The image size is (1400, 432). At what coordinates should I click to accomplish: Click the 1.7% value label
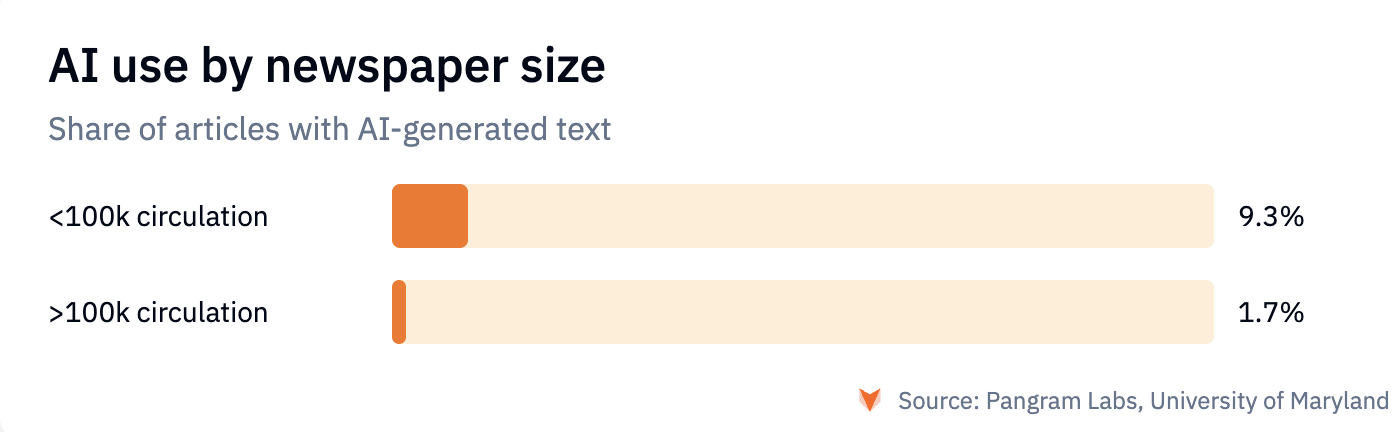pos(1271,313)
